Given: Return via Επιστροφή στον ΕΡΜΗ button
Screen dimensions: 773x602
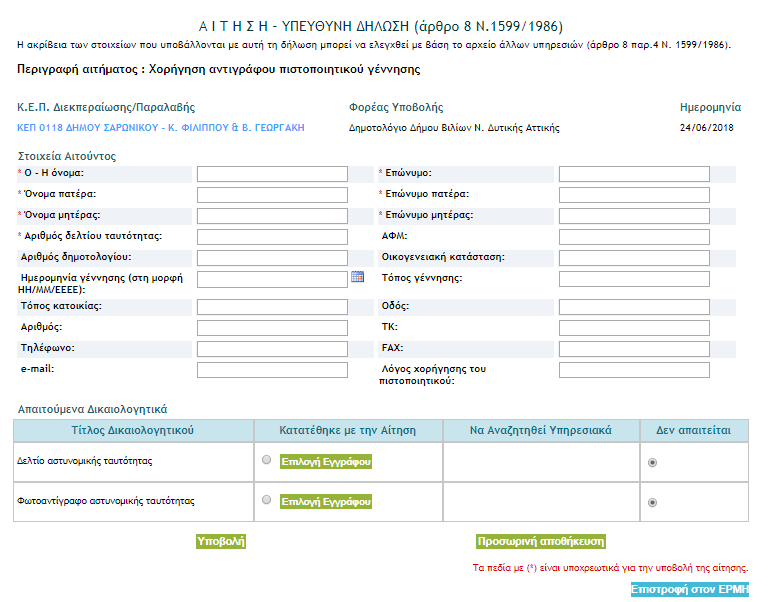Looking at the screenshot, I should 690,590.
